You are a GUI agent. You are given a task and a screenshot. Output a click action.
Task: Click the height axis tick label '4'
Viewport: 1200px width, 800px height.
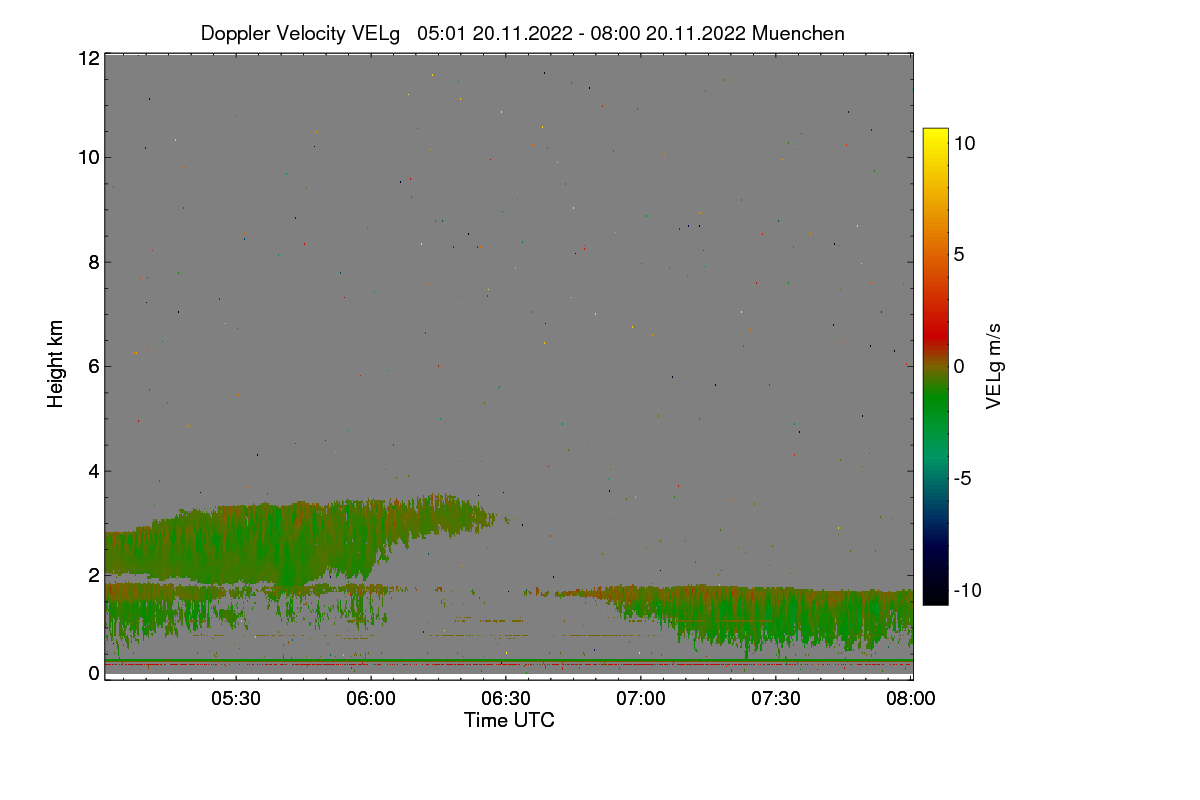click(x=93, y=471)
